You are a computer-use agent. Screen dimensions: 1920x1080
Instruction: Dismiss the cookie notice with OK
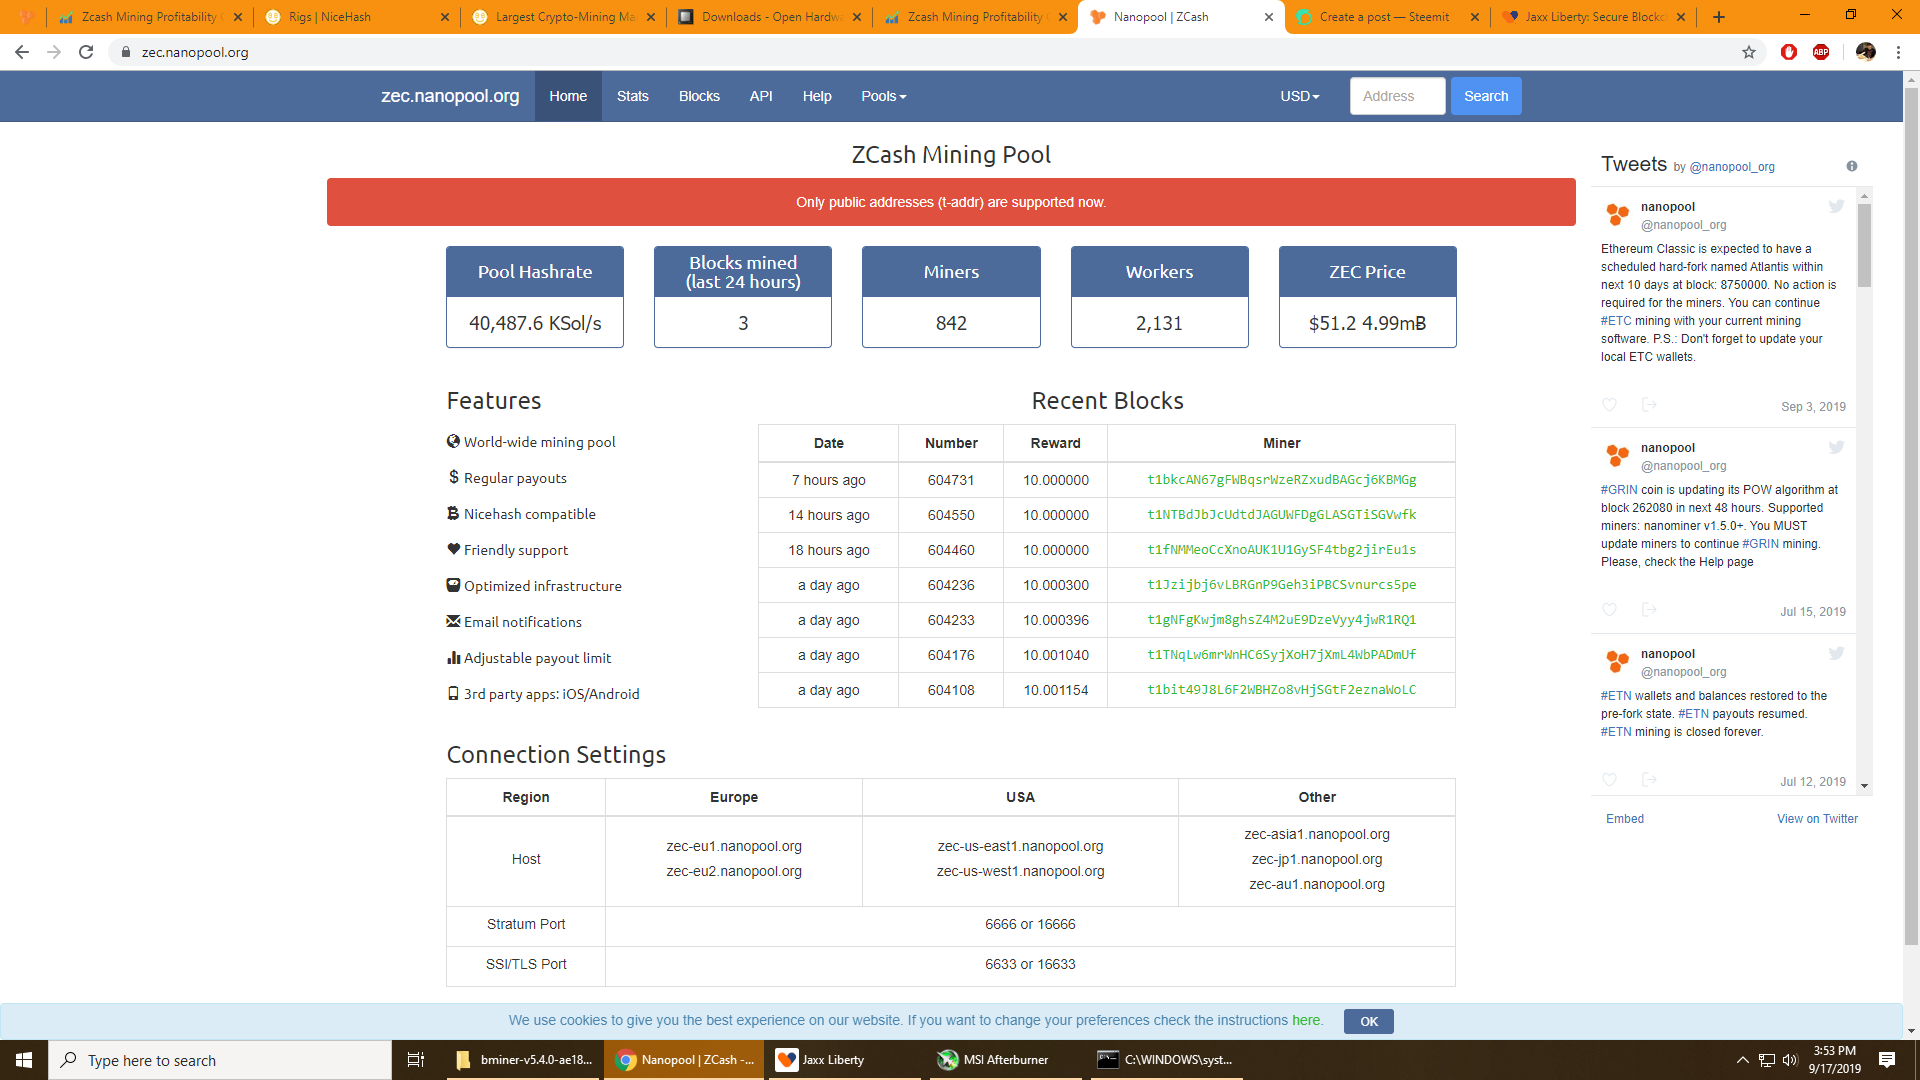pos(1368,1021)
